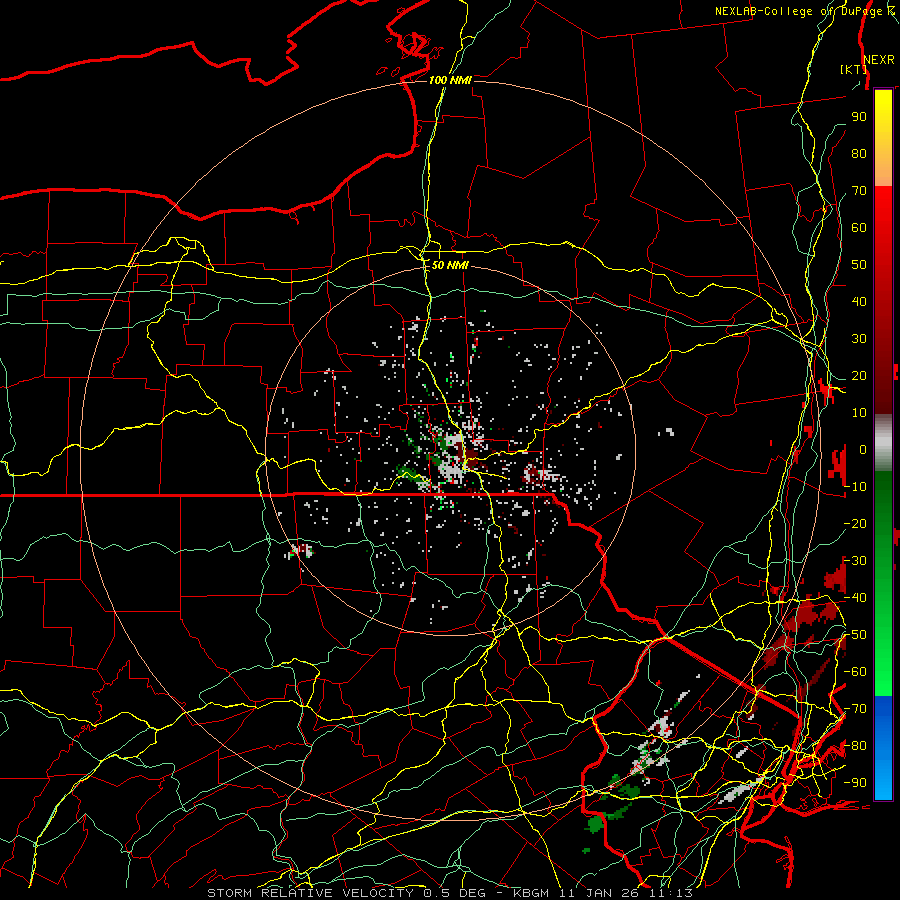Pick the gray near-zero segment of the color bar
The width and height of the screenshot is (900, 900).
pos(883,442)
